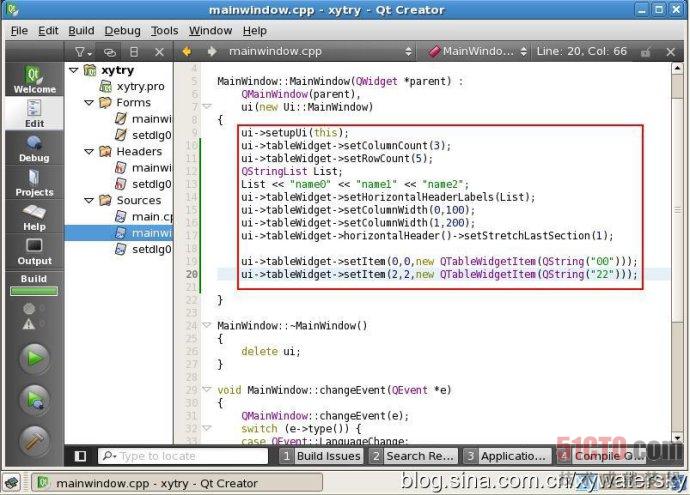Fold the switch block at line 32
The height and width of the screenshot is (495, 690).
pos(207,428)
